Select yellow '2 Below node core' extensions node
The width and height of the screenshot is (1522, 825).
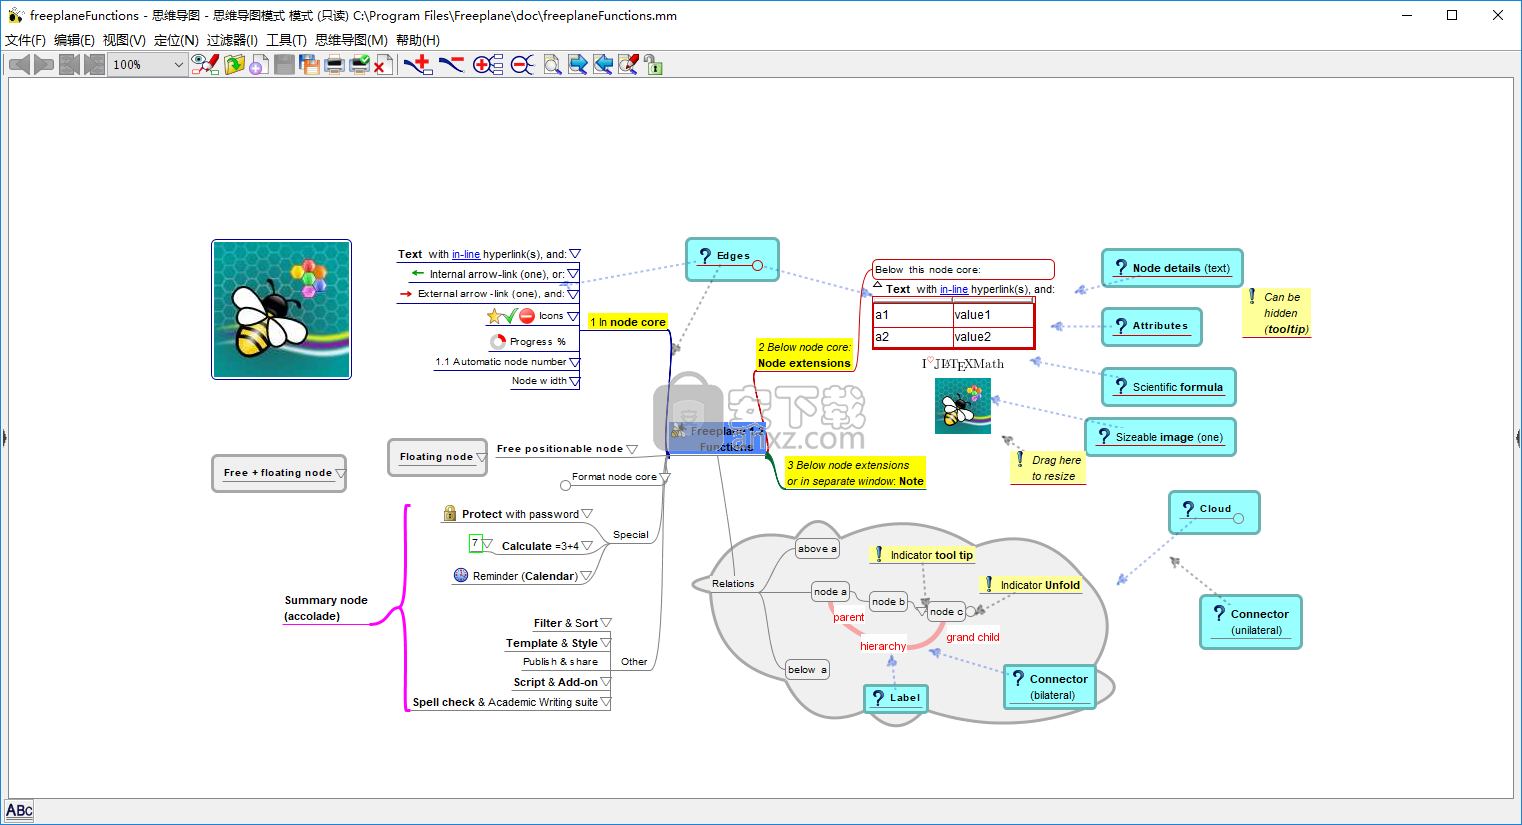pyautogui.click(x=805, y=355)
